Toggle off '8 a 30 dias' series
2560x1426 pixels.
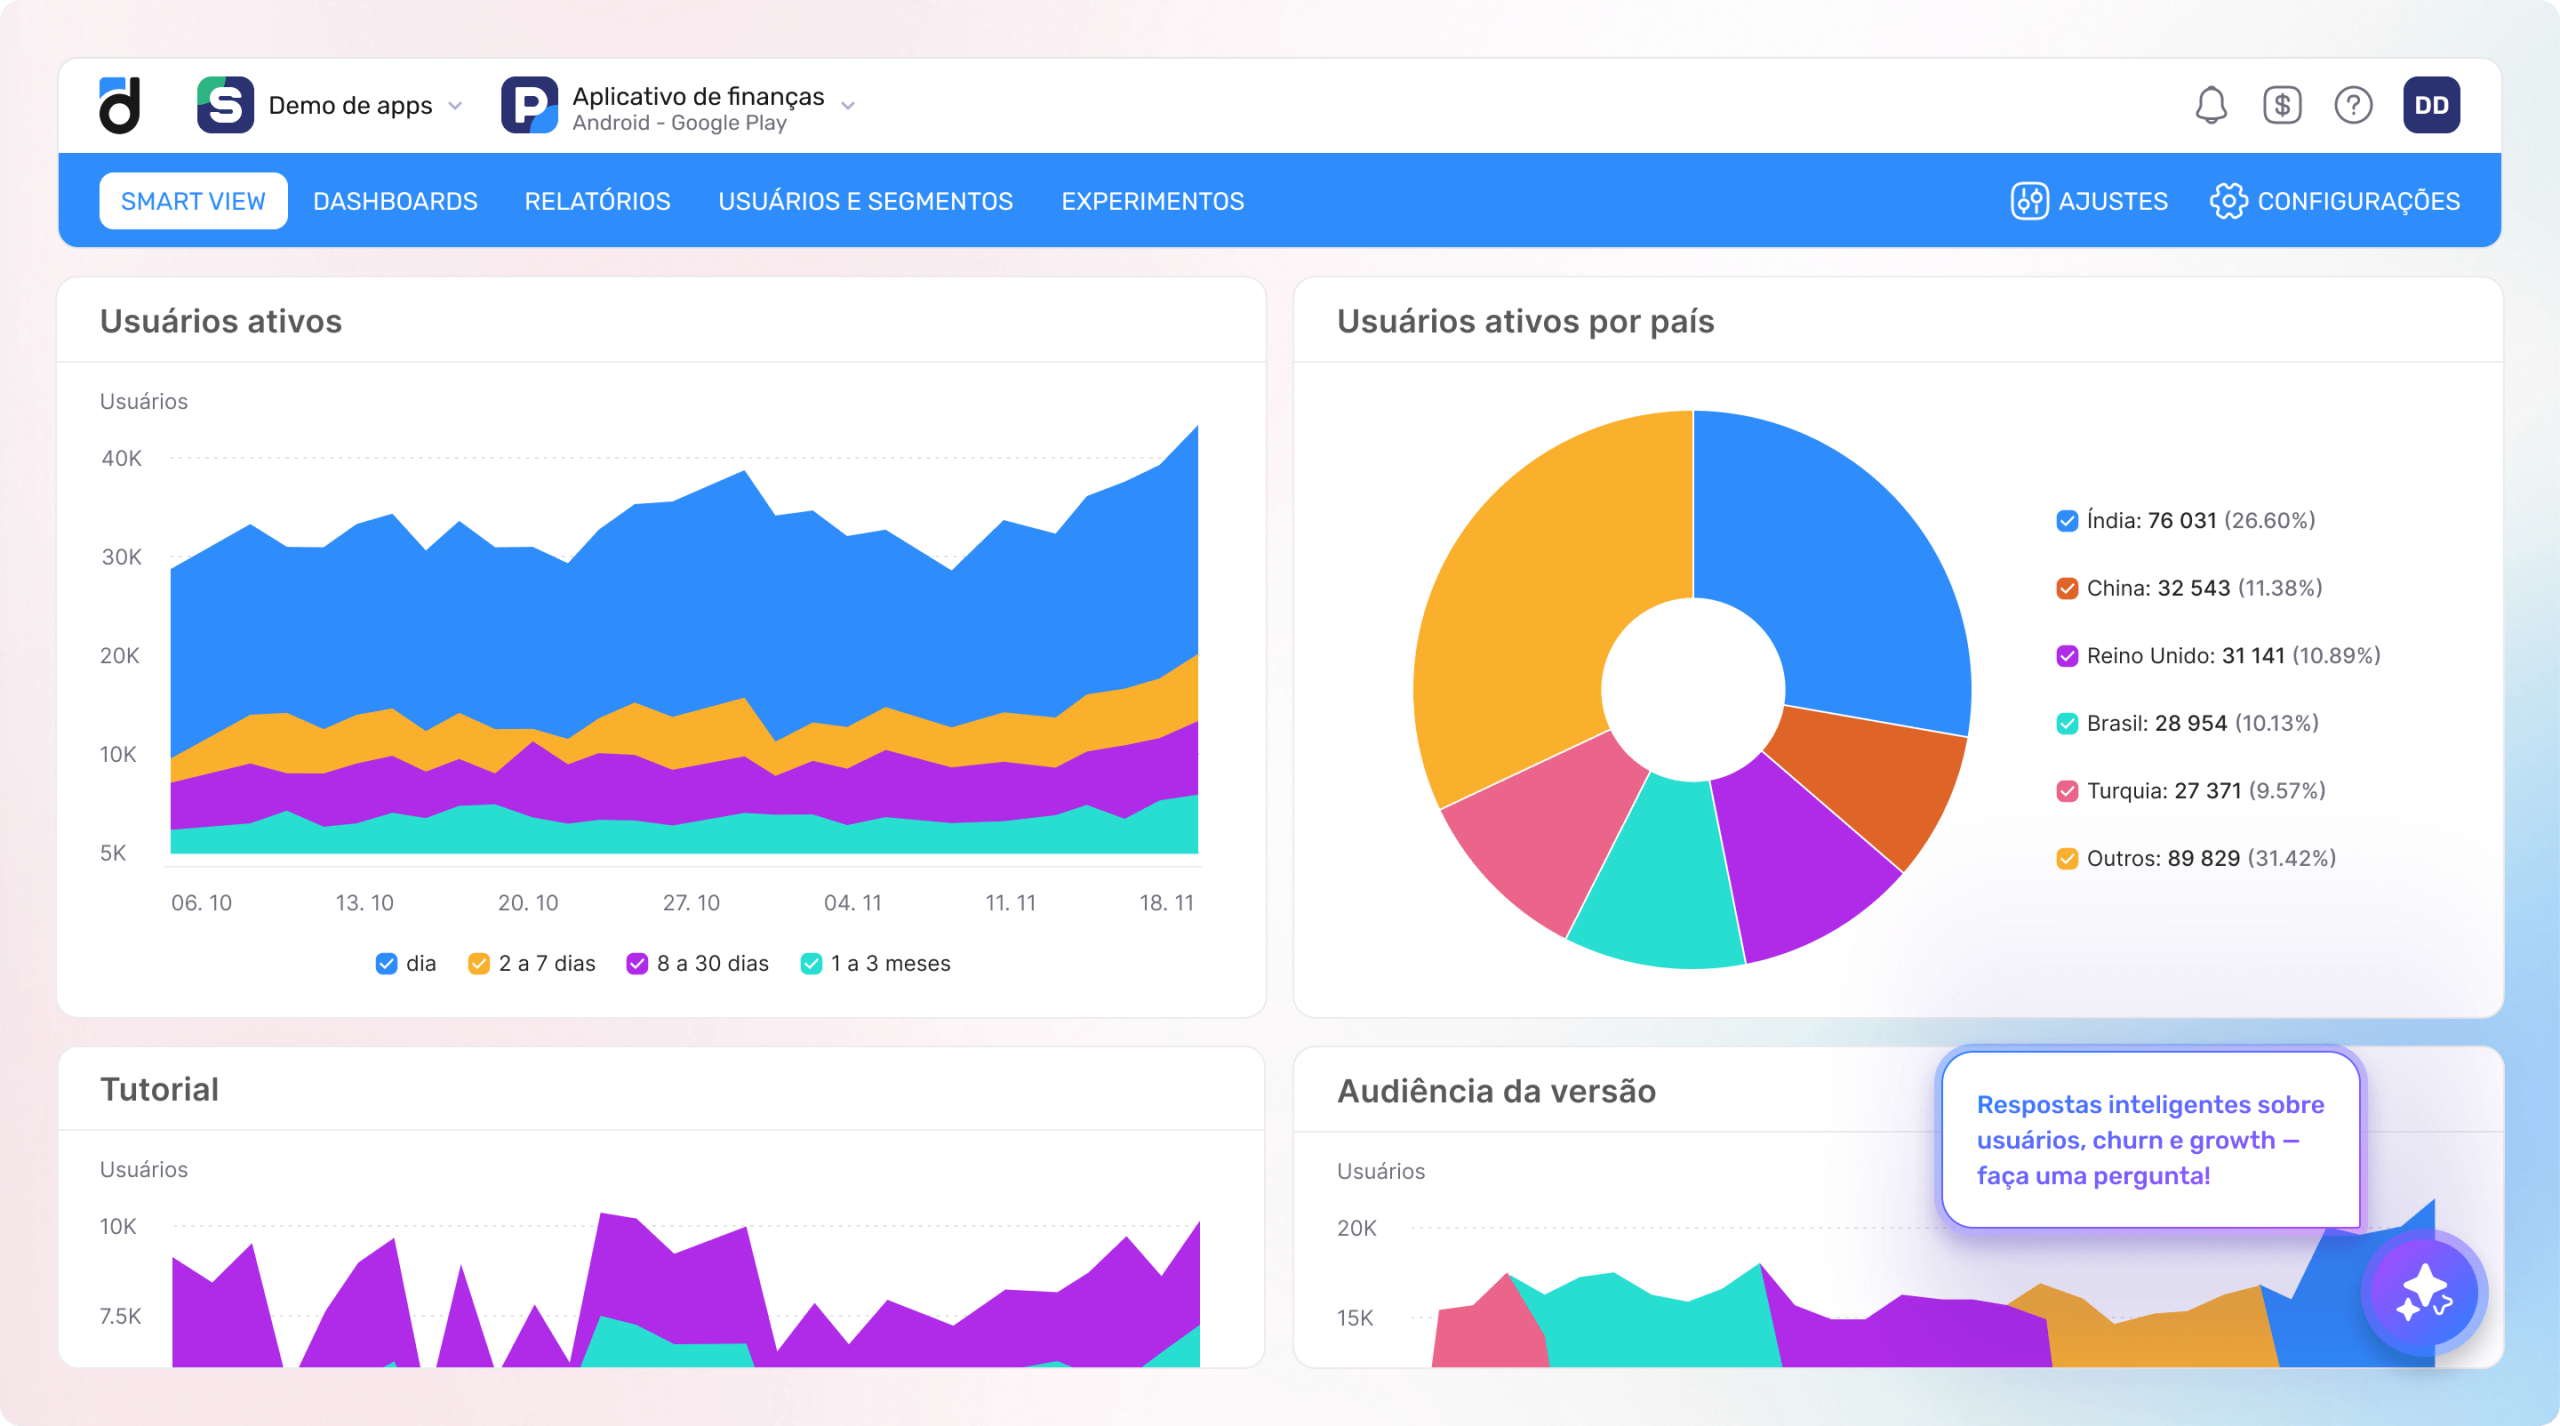coord(637,963)
